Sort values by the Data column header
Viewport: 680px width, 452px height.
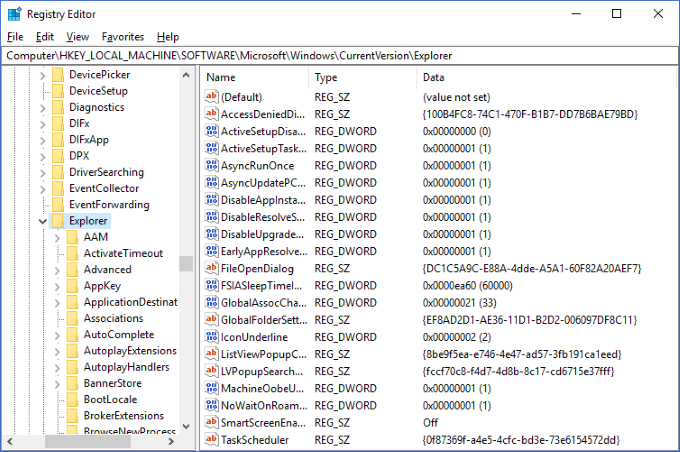pos(546,78)
